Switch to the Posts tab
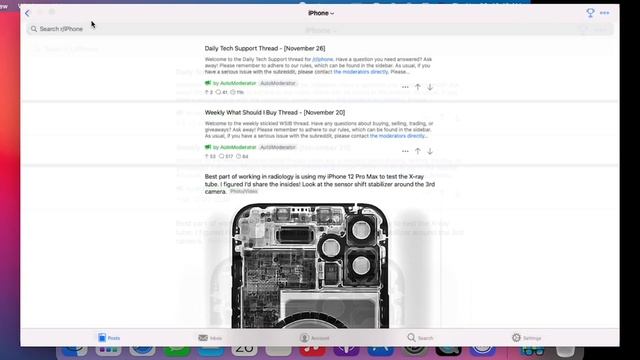This screenshot has width=640, height=360. point(109,338)
